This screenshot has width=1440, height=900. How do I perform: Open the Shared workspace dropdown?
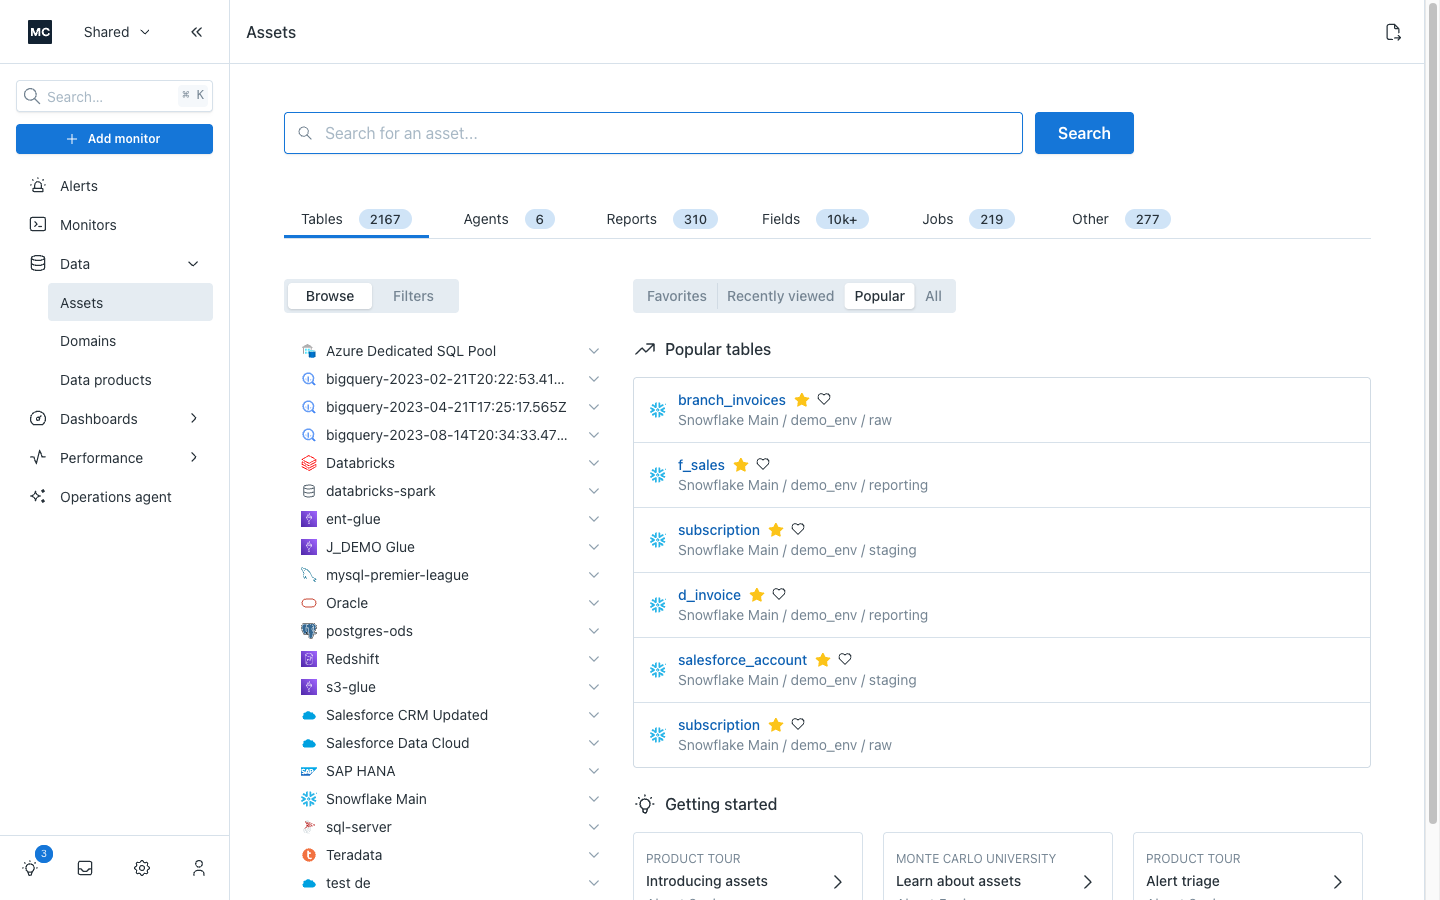point(115,31)
